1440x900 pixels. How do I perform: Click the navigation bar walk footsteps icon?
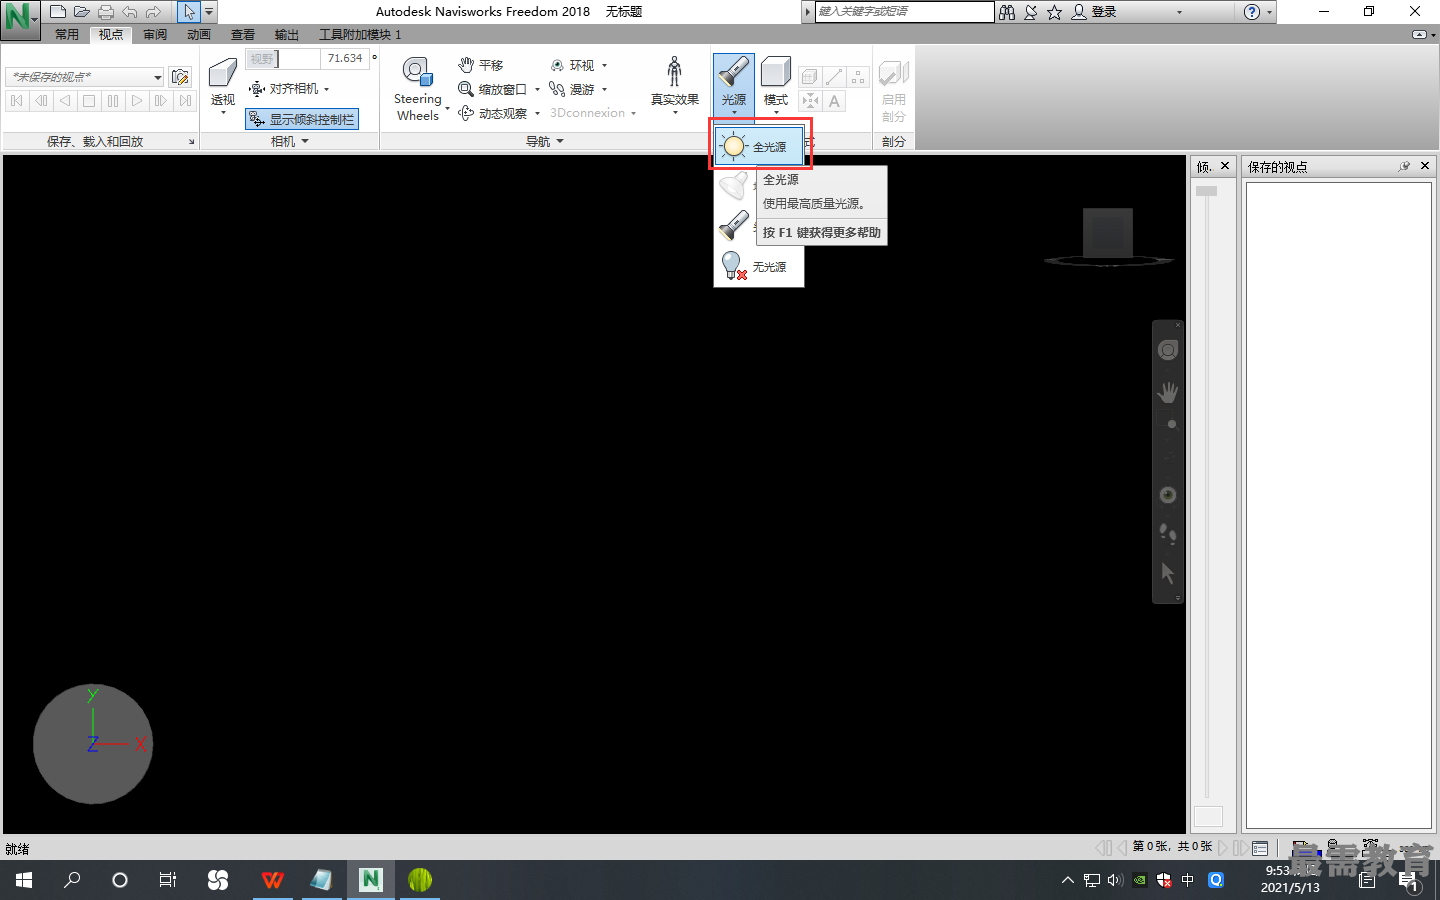coord(1168,534)
